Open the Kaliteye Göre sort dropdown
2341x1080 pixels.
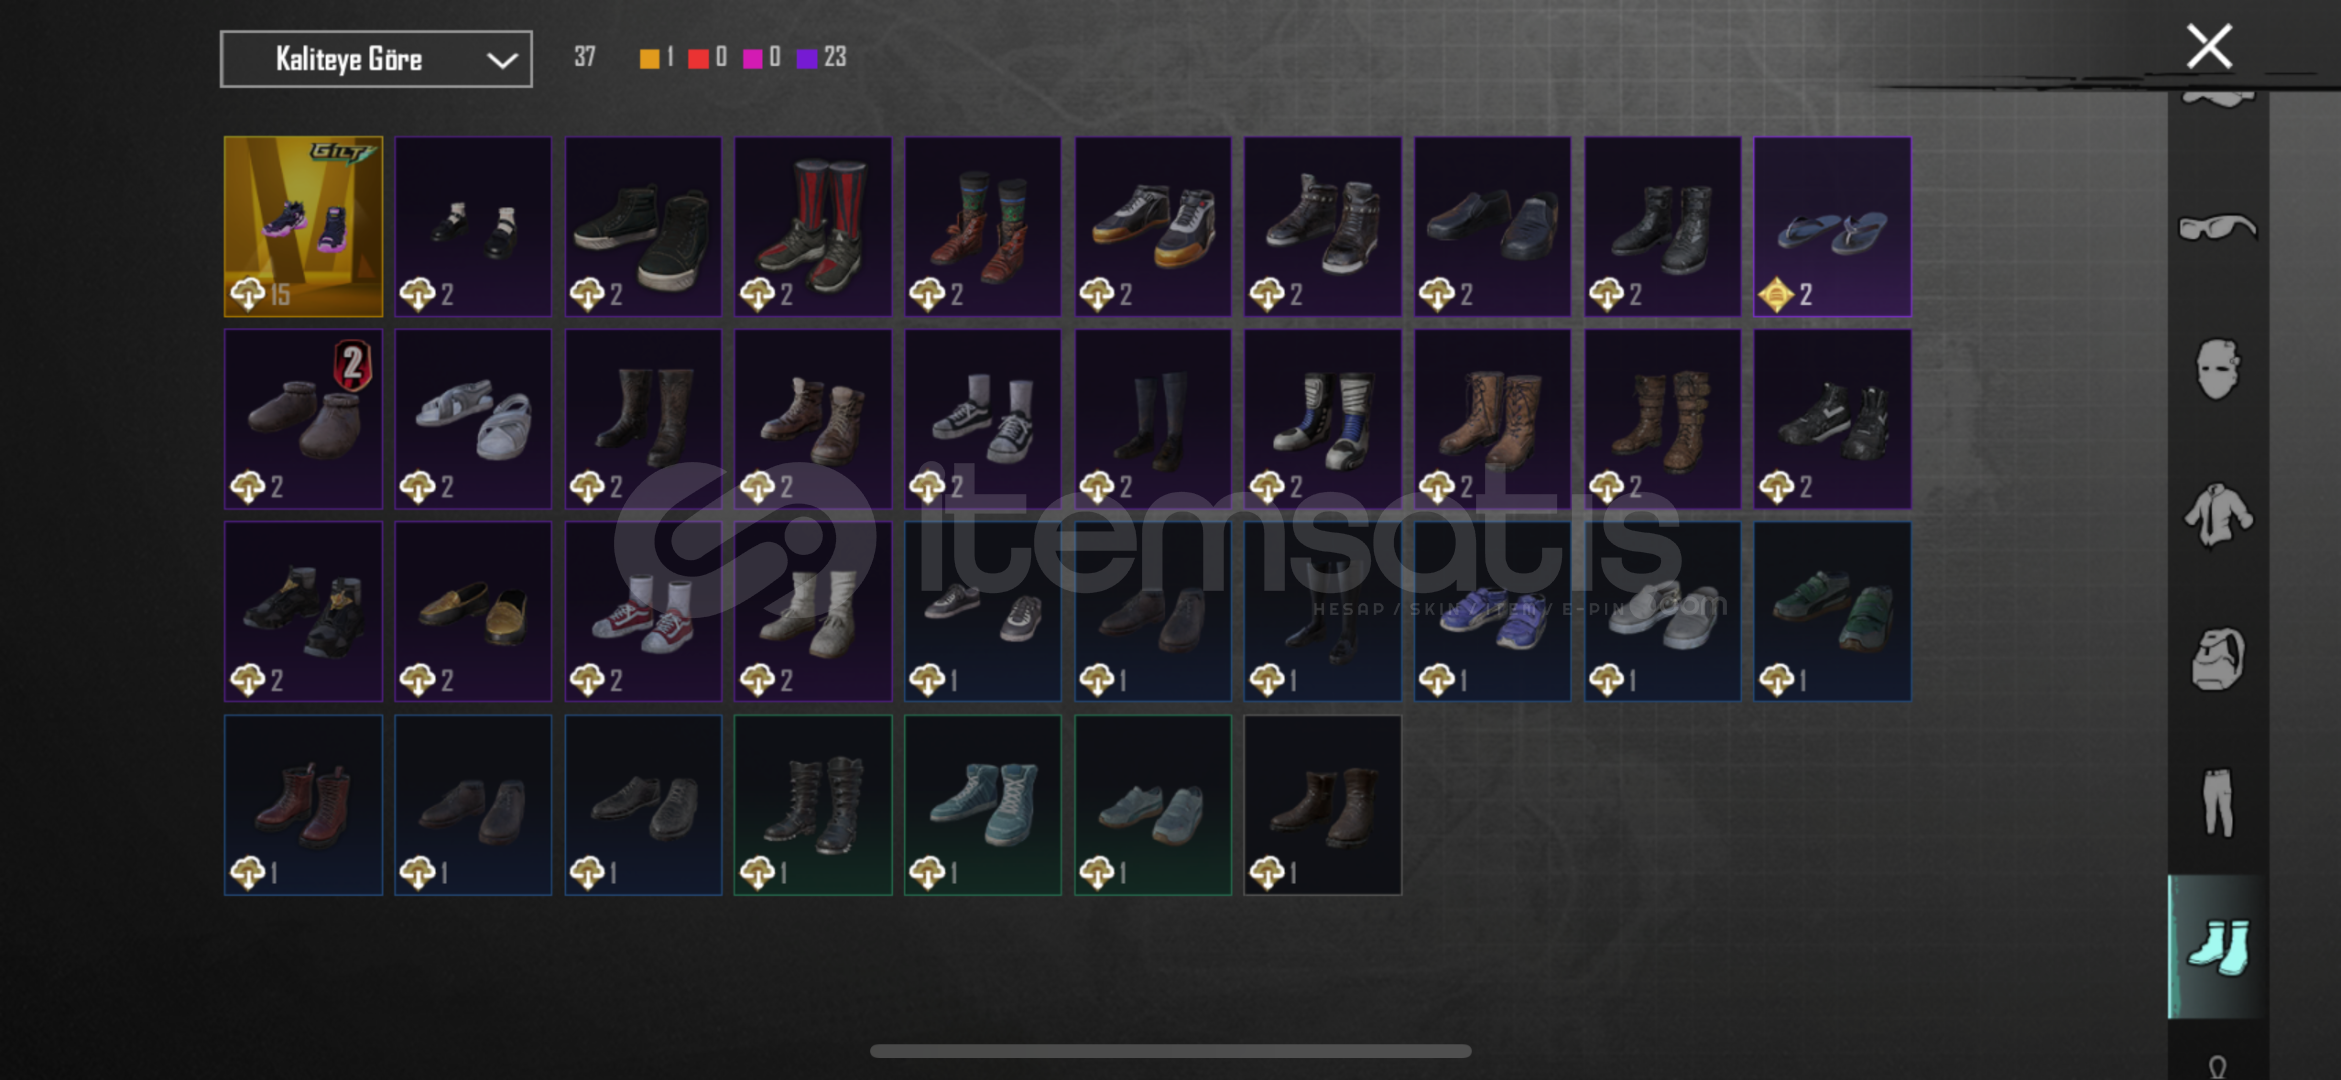pos(376,59)
